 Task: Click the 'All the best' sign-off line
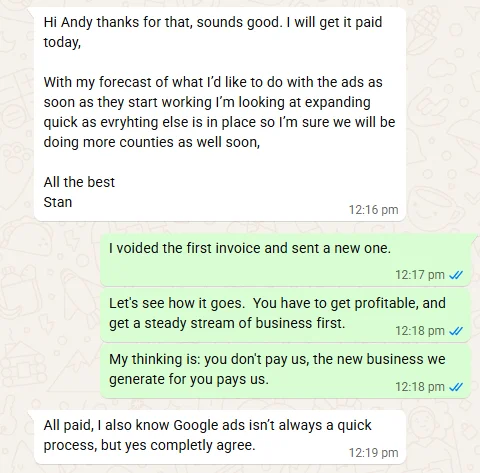[79, 182]
